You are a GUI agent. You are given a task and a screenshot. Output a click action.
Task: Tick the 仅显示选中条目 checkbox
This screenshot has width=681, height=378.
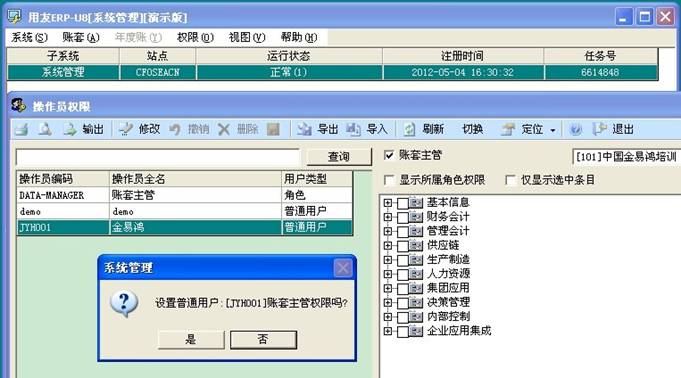pos(511,180)
